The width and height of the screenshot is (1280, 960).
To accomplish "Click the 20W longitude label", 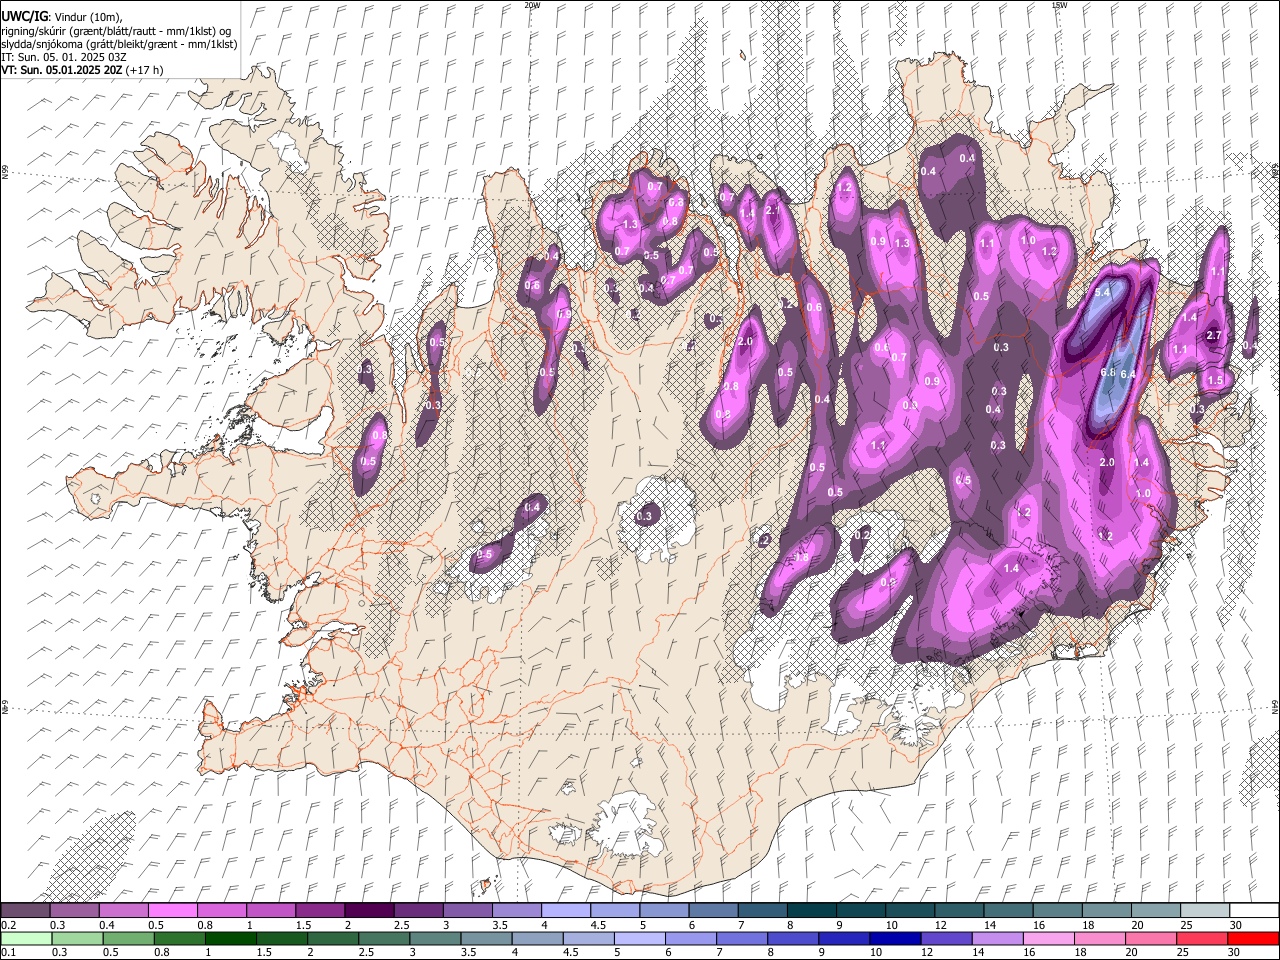I will 532,5.
